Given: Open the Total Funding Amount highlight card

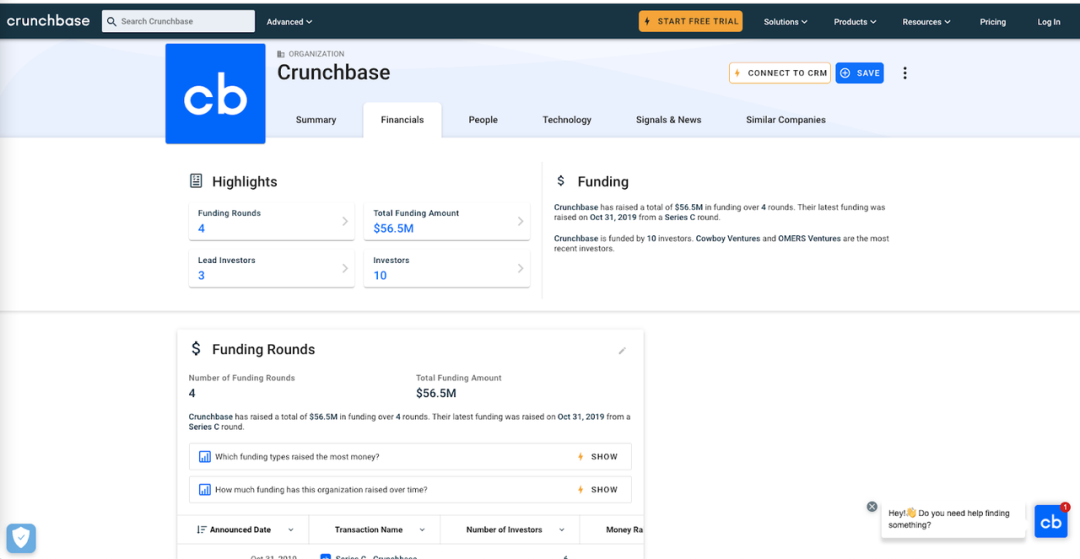Looking at the screenshot, I should click(x=447, y=221).
